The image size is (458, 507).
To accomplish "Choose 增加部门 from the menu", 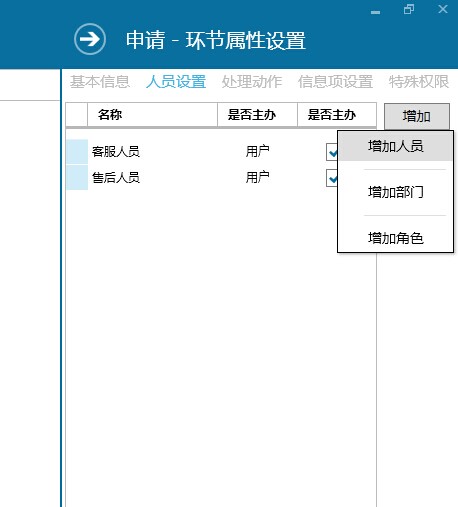I will [x=395, y=192].
